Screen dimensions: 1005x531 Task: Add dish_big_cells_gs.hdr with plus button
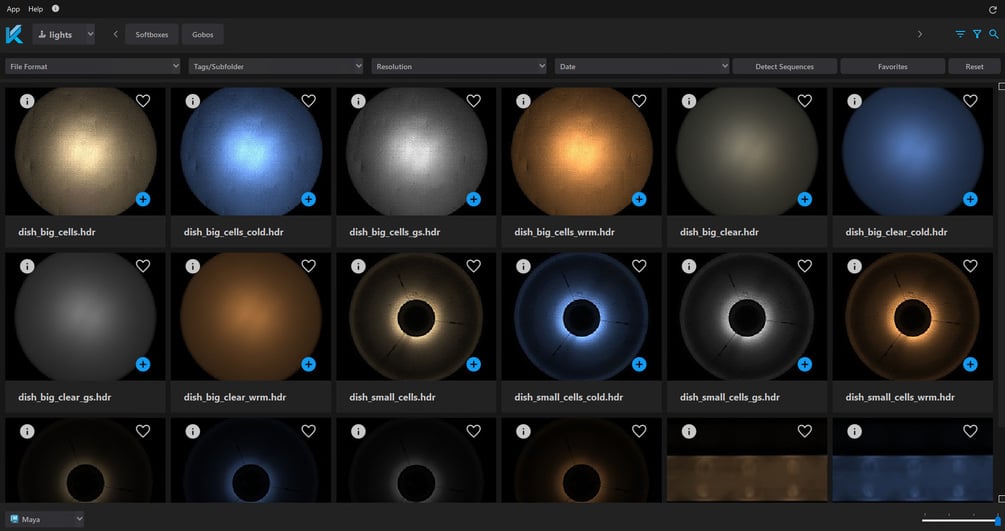(x=474, y=199)
